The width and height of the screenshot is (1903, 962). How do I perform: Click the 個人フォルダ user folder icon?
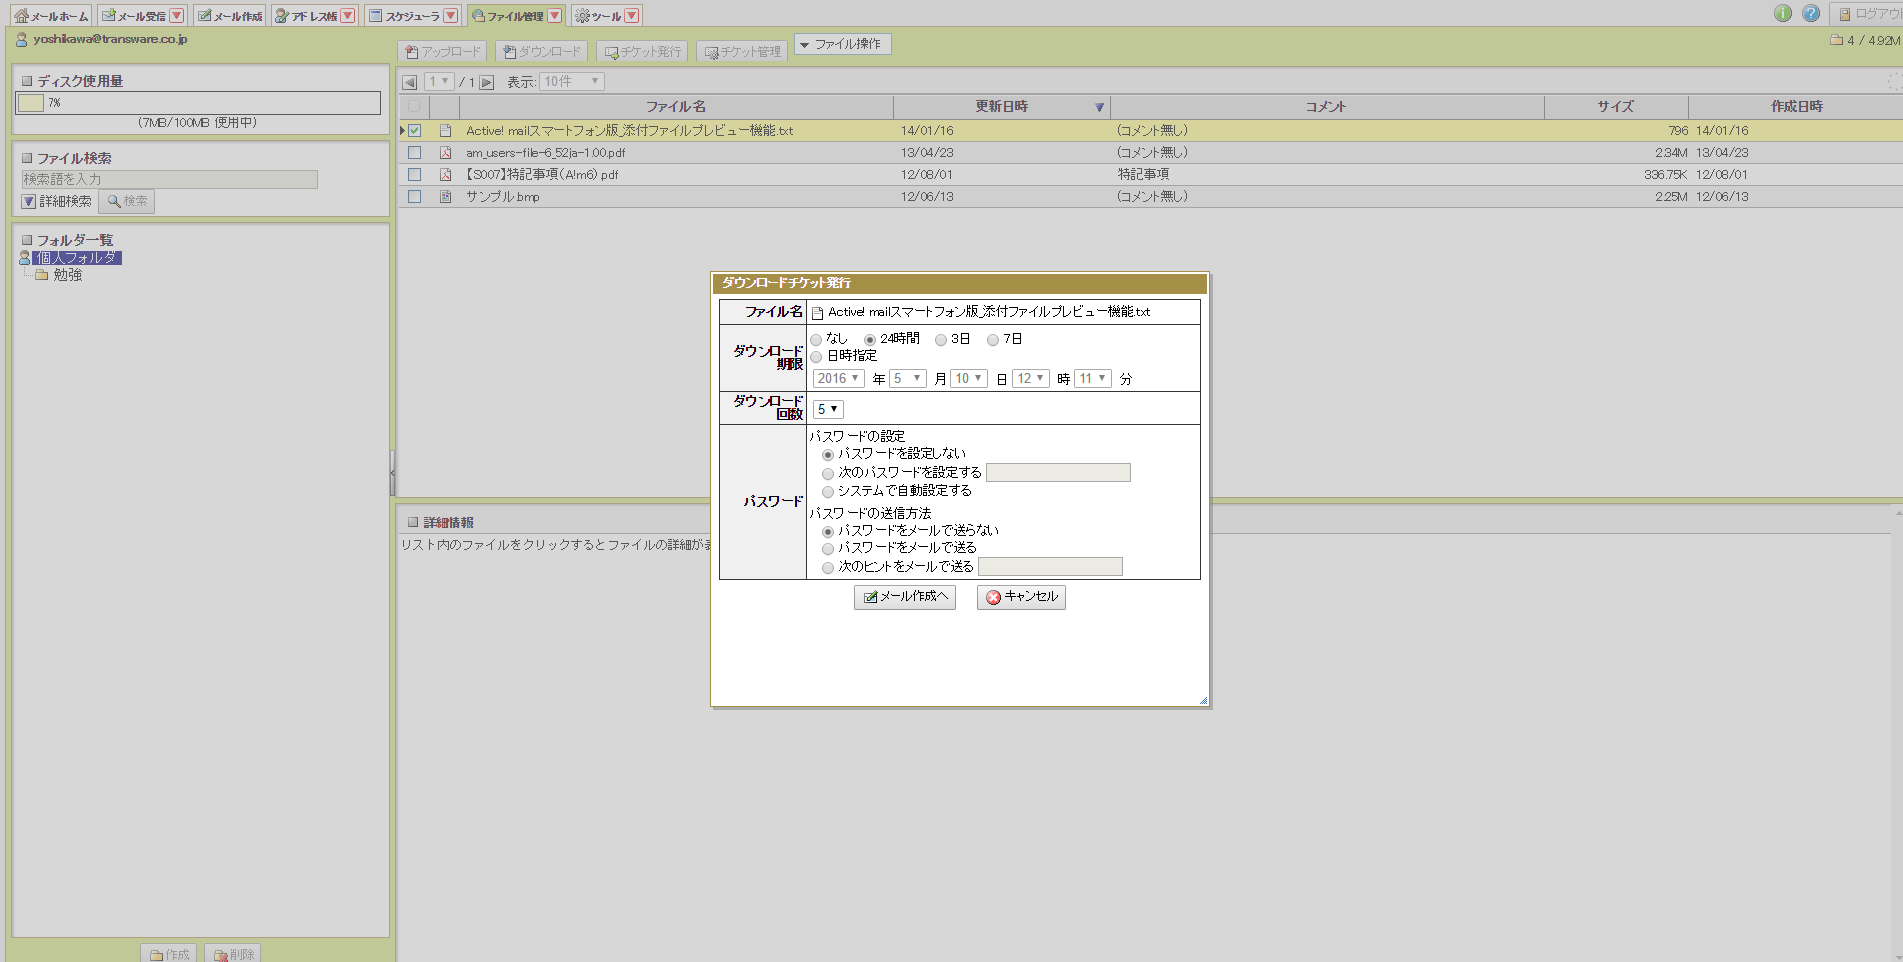point(25,258)
